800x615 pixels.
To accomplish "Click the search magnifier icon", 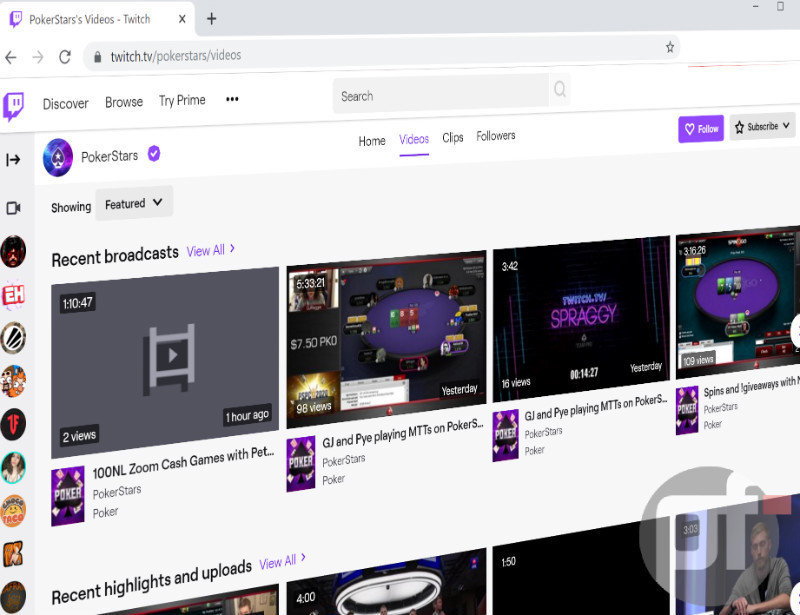I will tap(560, 91).
